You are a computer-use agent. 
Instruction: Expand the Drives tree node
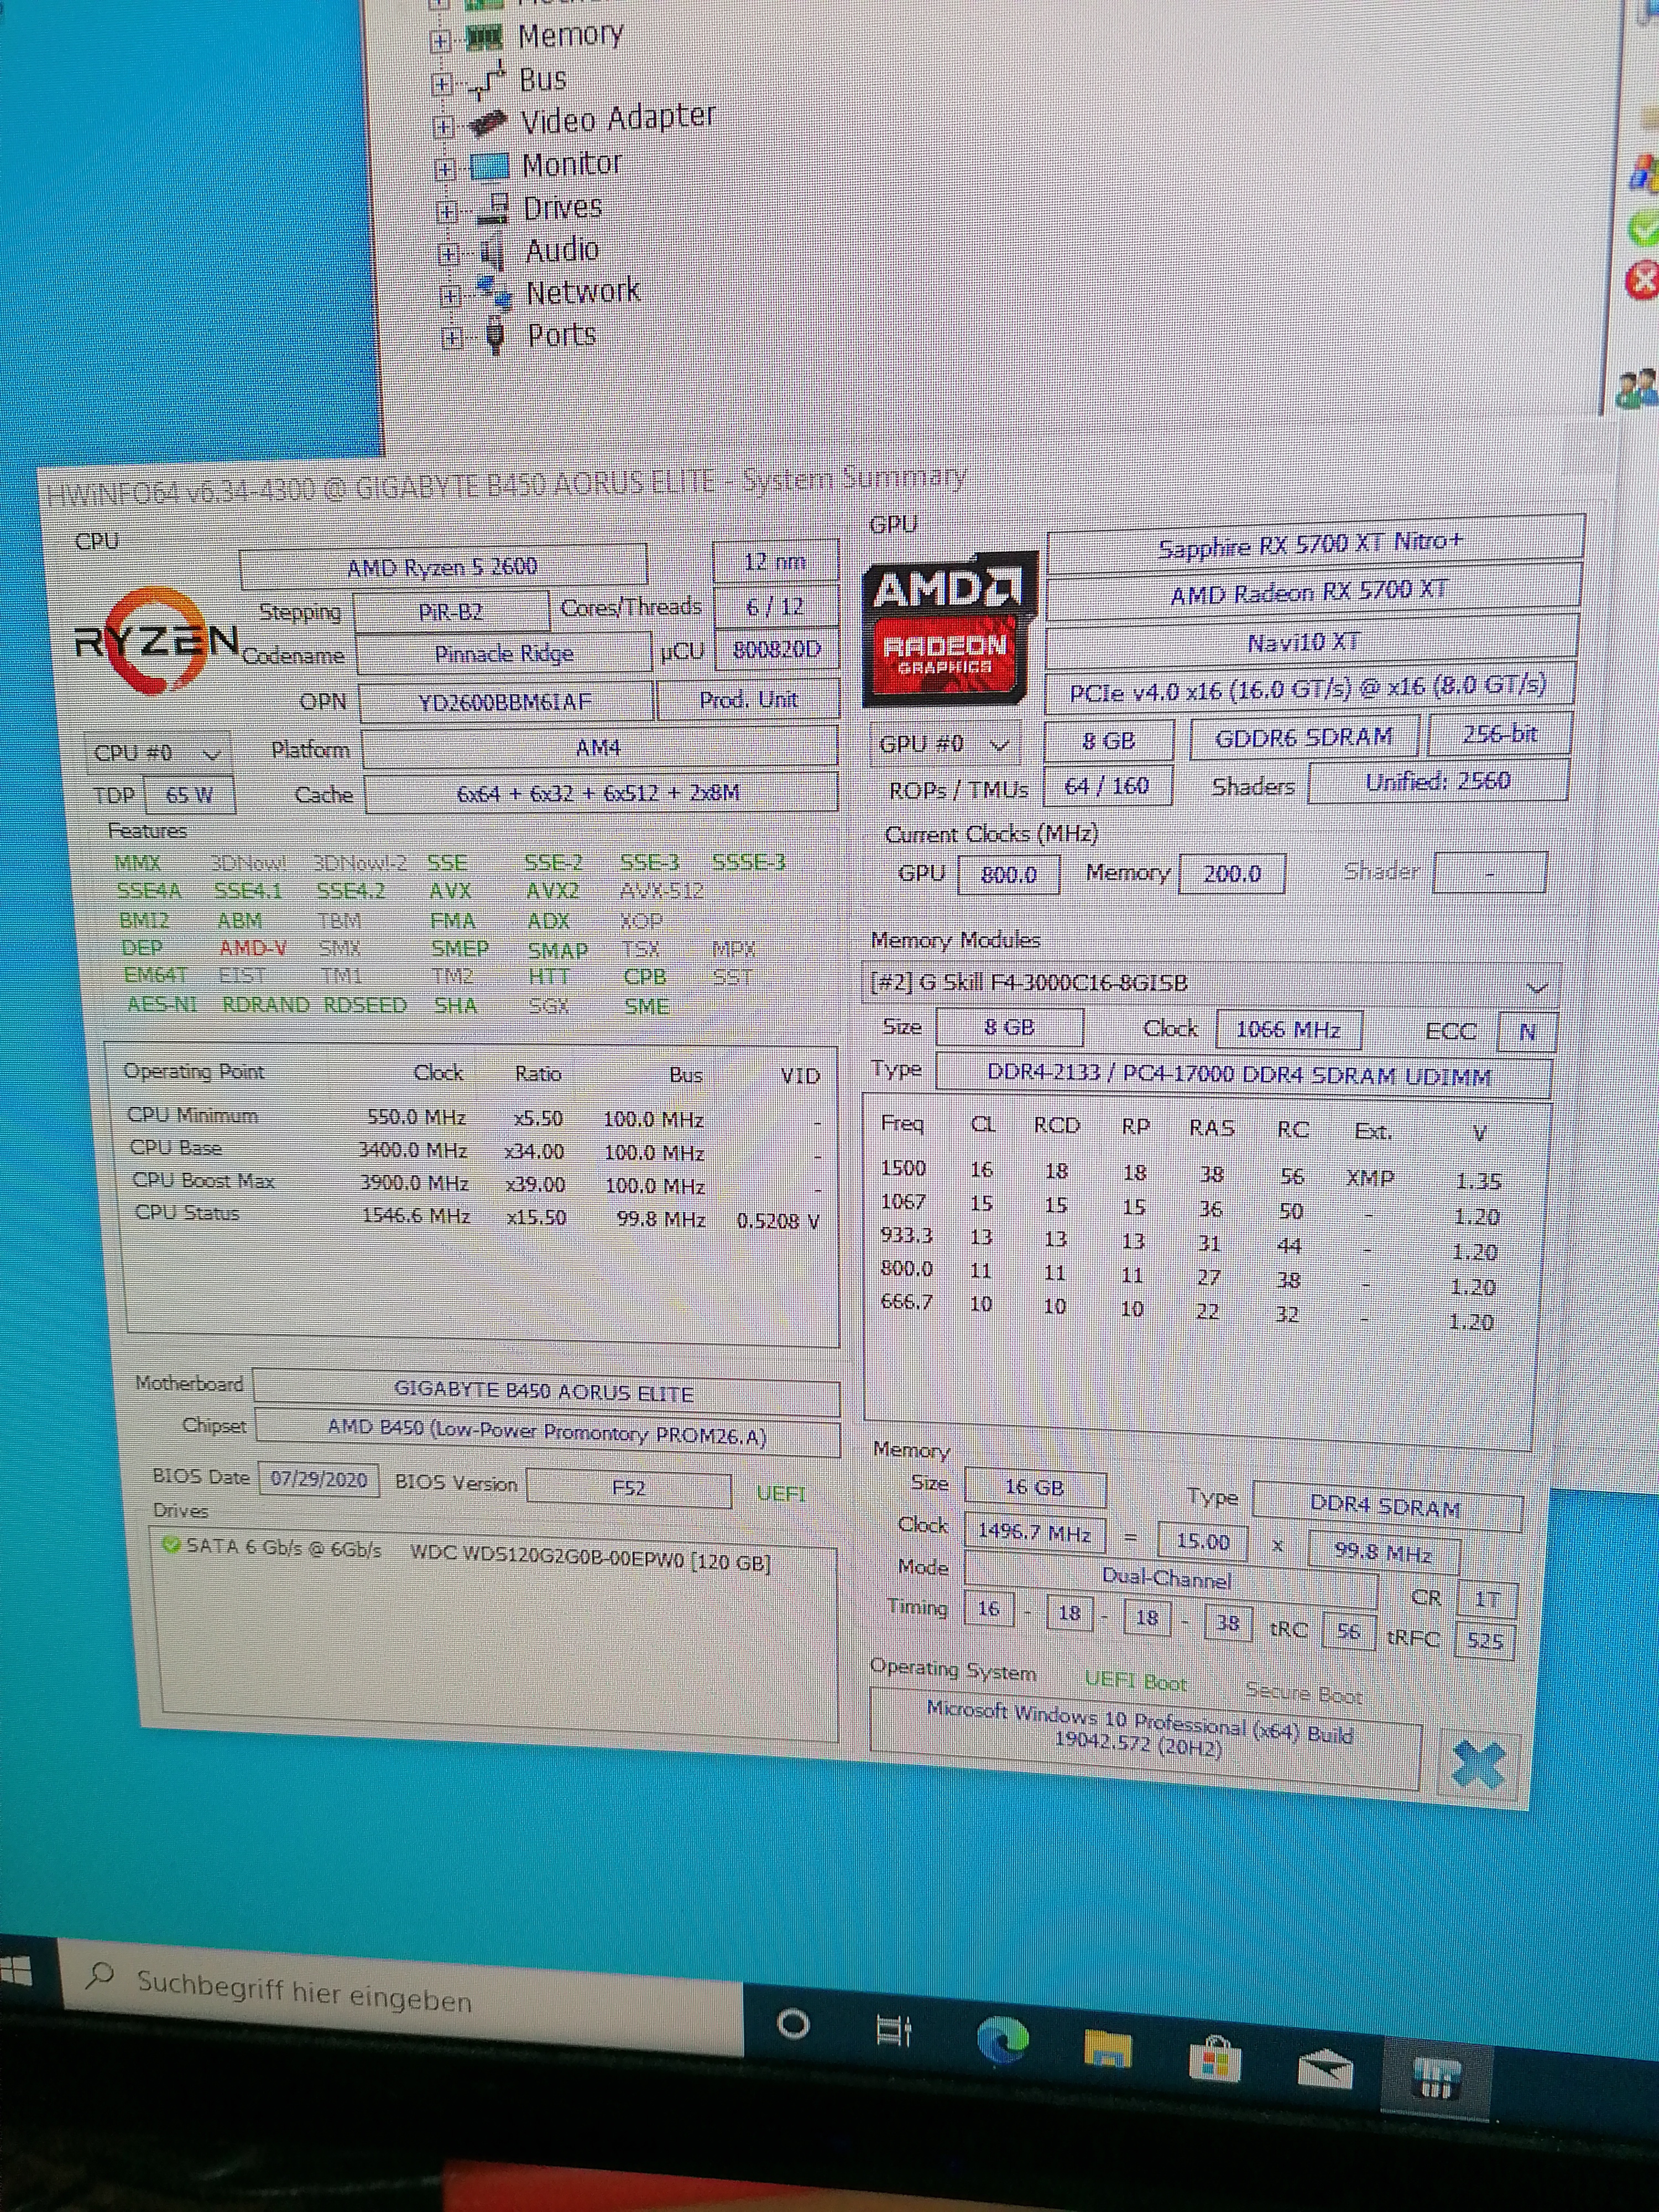pyautogui.click(x=447, y=211)
